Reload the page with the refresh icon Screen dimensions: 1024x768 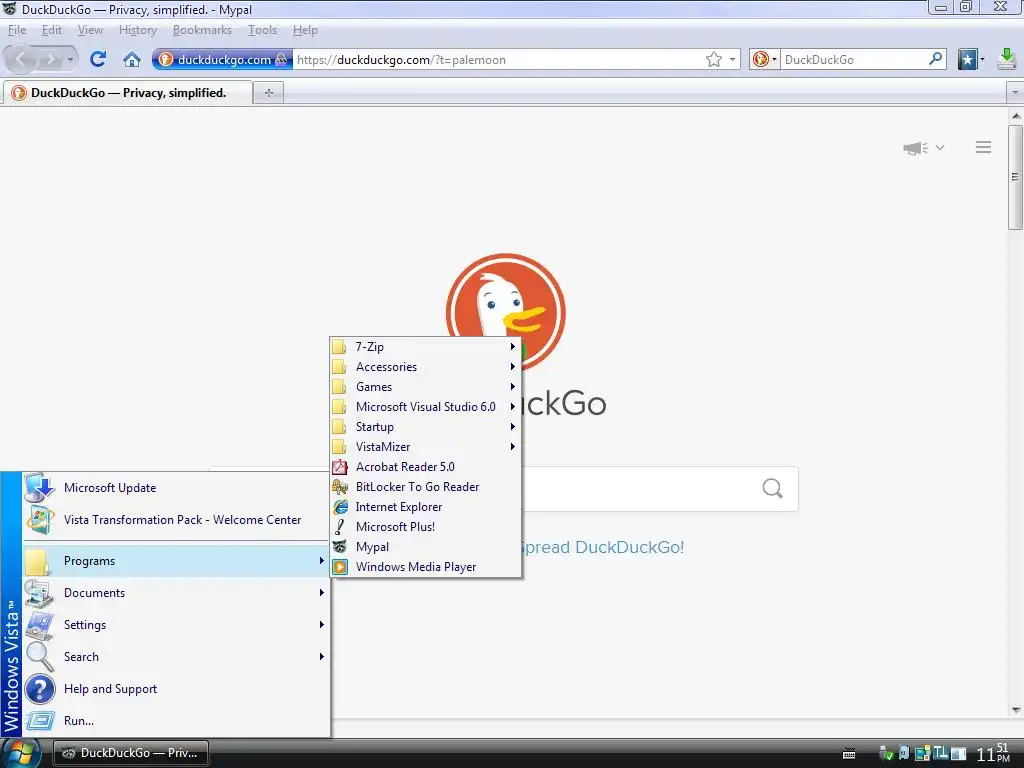pyautogui.click(x=98, y=59)
